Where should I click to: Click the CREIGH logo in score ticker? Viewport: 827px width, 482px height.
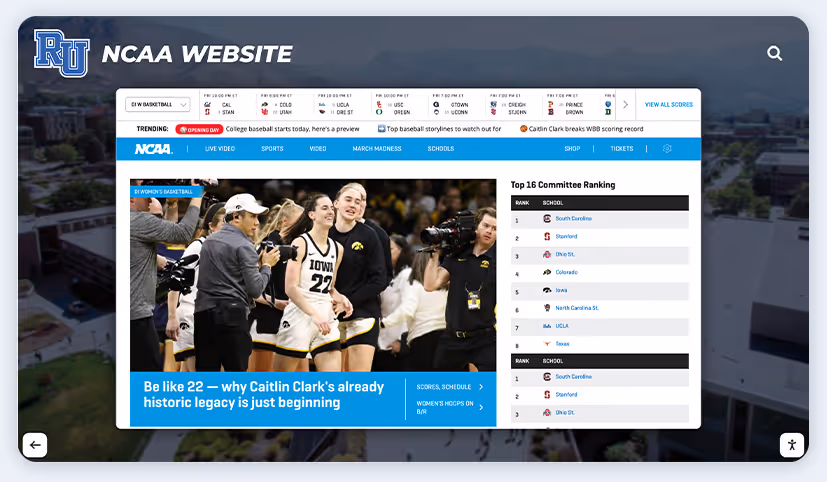click(493, 105)
